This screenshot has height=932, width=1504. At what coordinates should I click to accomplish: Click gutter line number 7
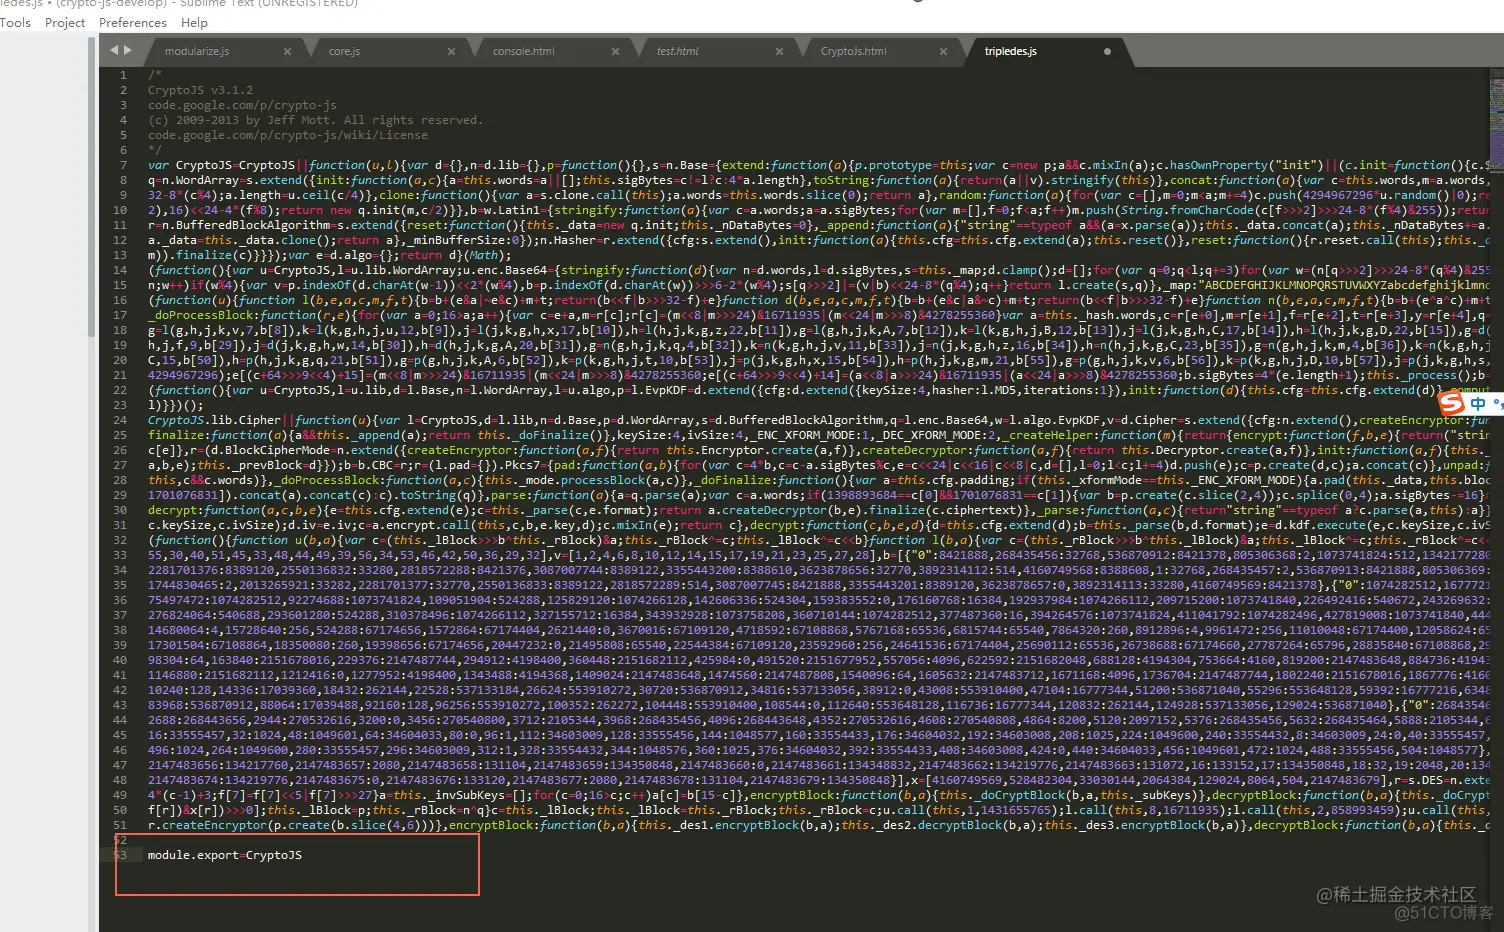click(x=123, y=165)
